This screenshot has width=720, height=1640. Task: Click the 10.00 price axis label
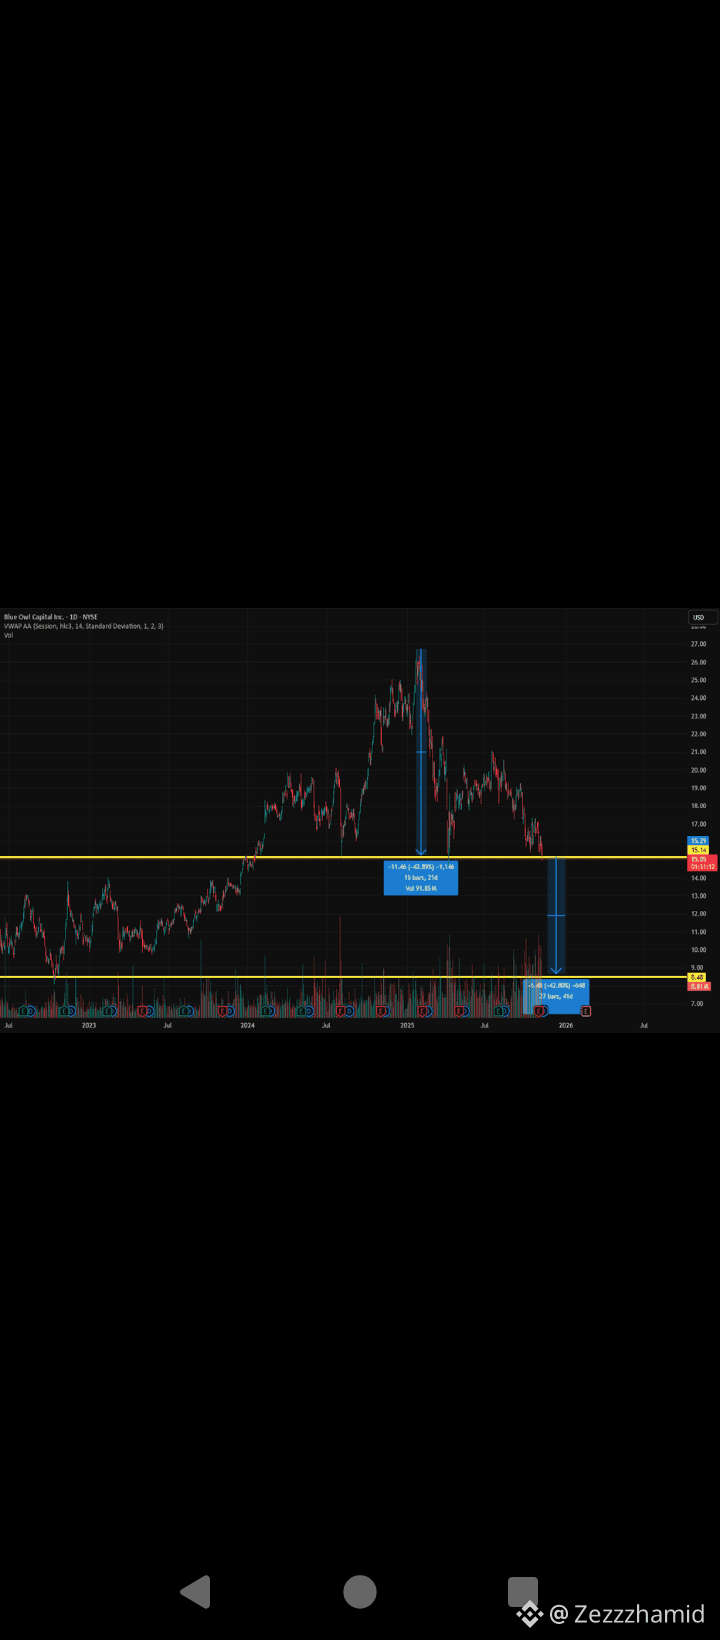[698, 950]
